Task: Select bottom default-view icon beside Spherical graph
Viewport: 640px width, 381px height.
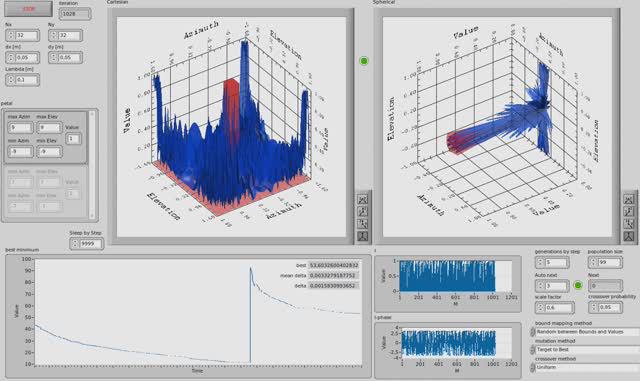Action: (629, 236)
